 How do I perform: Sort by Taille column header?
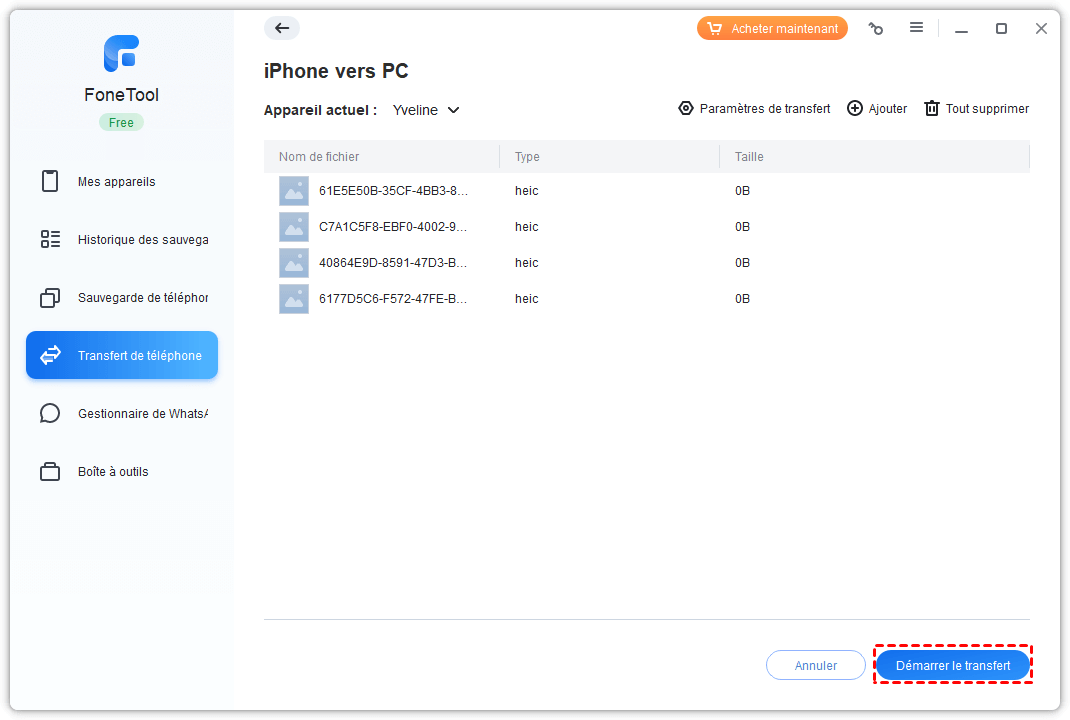749,157
